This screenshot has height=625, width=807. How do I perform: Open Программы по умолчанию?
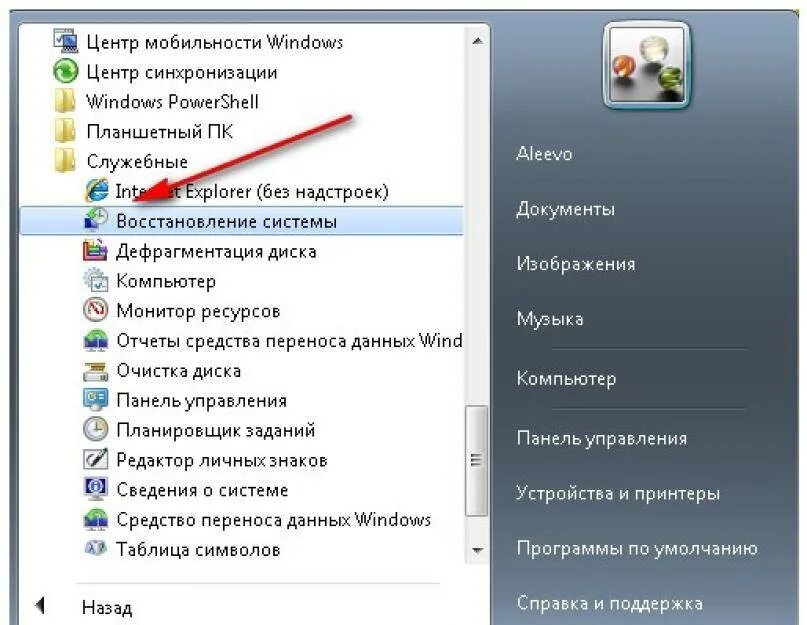coord(637,548)
